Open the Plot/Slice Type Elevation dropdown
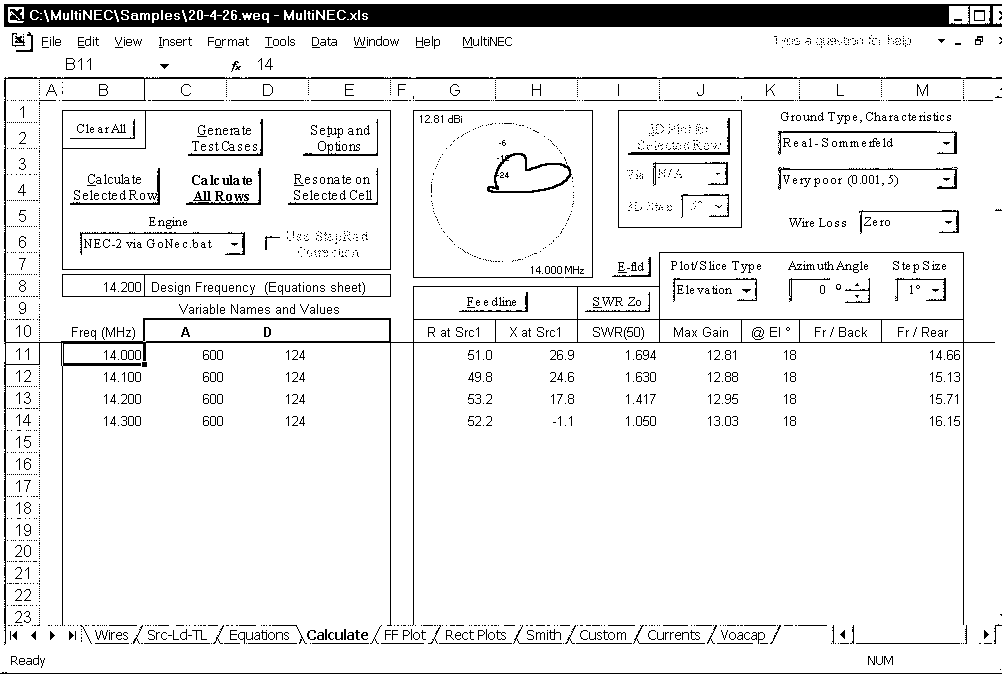1002x674 pixels. pos(746,291)
